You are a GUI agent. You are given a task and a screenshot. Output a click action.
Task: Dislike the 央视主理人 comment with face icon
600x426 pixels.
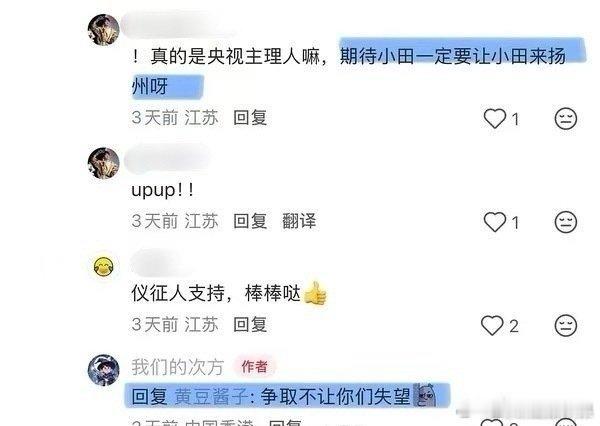point(566,118)
